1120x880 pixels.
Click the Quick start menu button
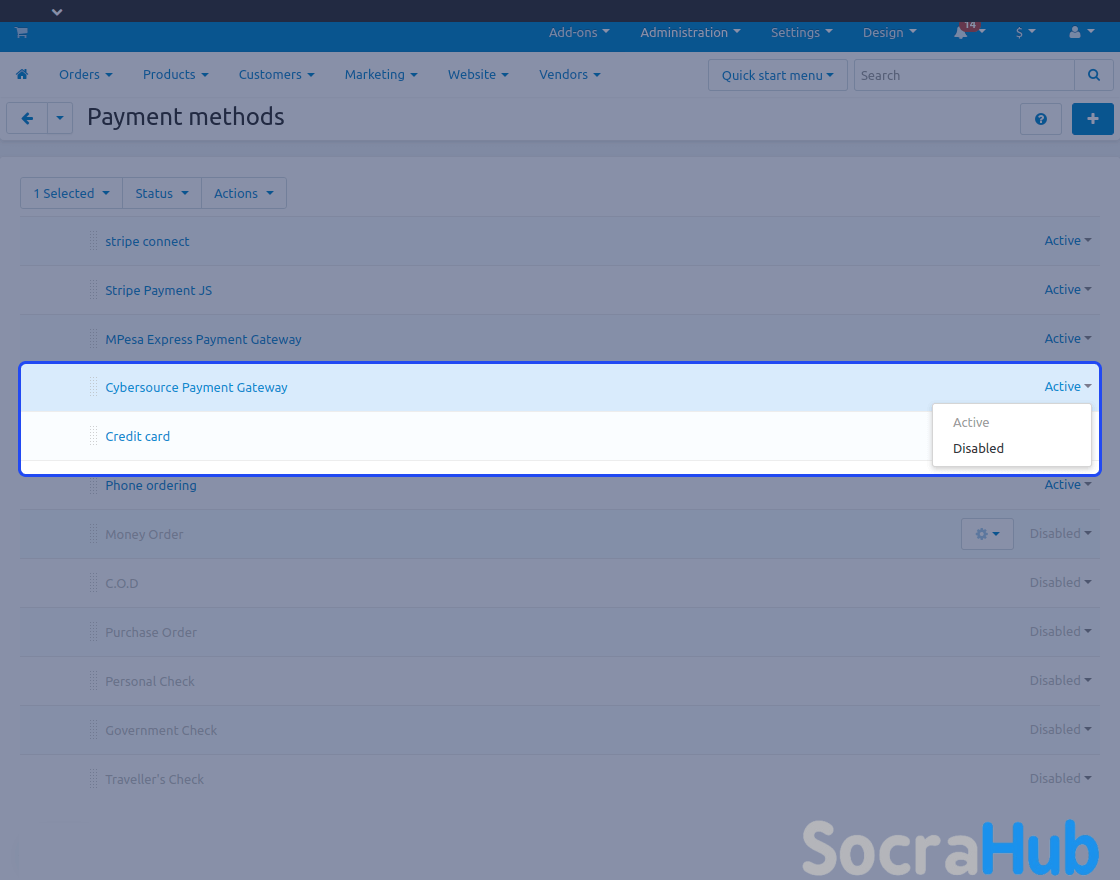(777, 75)
